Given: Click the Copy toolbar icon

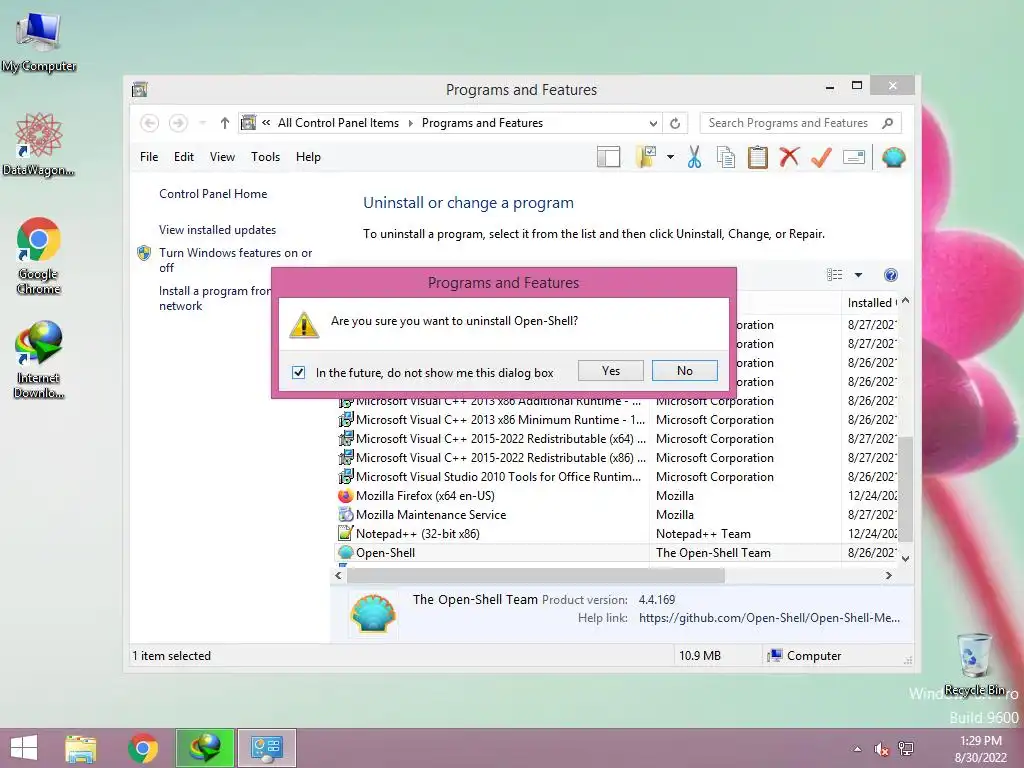Looking at the screenshot, I should (726, 157).
